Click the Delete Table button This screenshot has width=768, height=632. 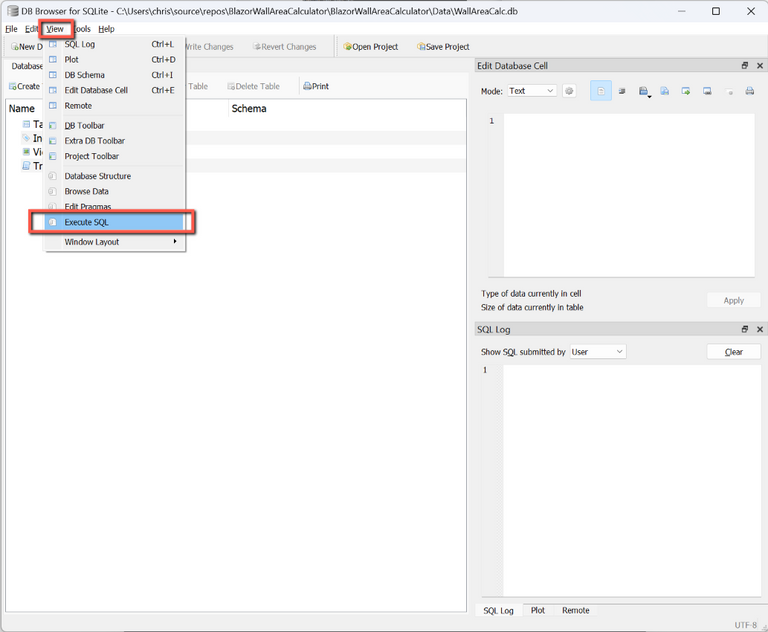coord(253,86)
